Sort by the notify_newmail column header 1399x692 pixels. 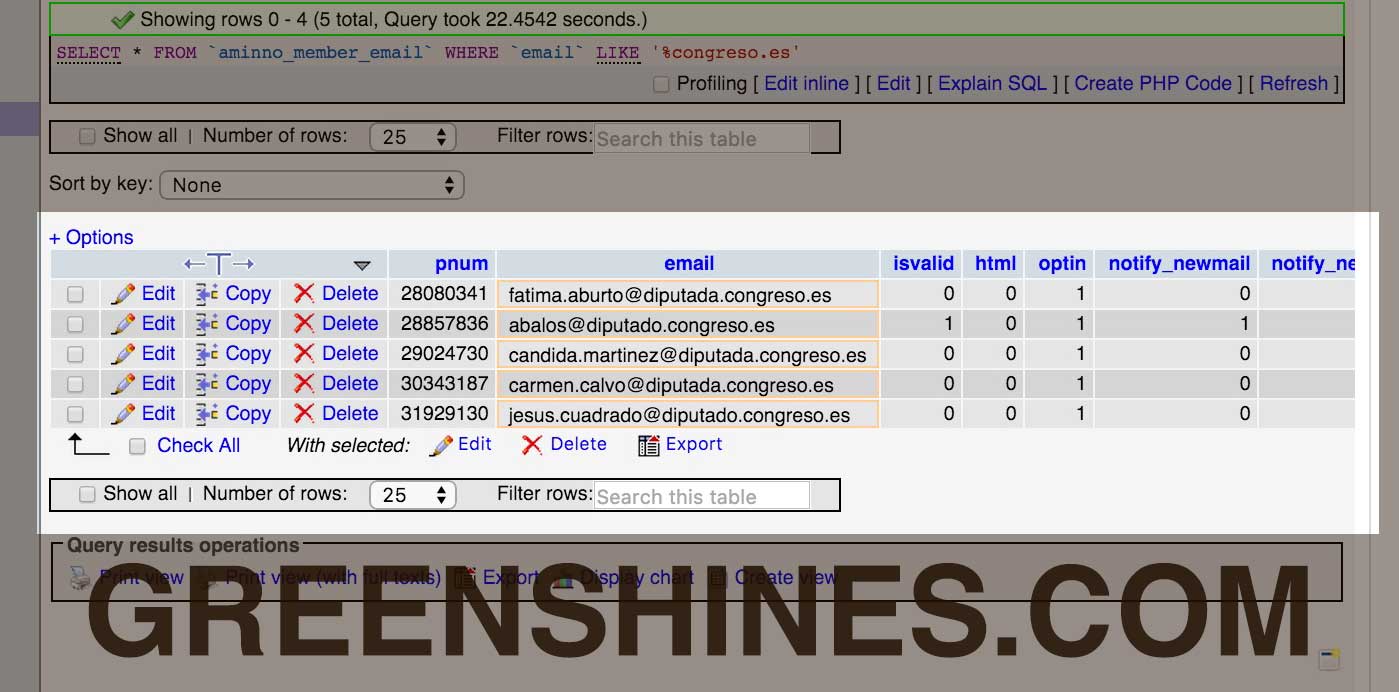click(x=1179, y=264)
